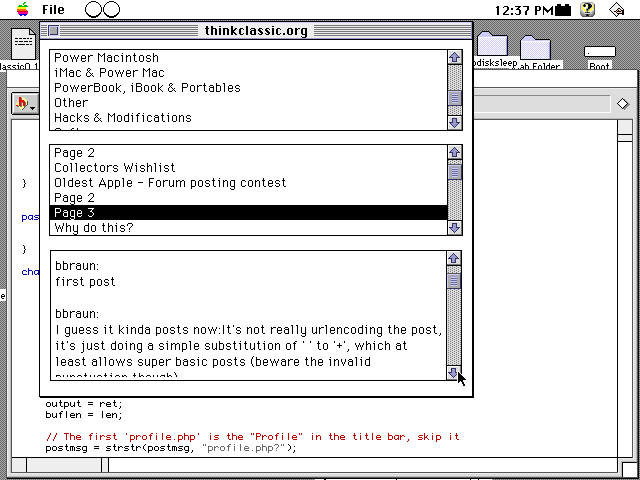Screen dimensions: 640x480
Task: Open the application switcher icon at far right
Action: click(x=620, y=10)
